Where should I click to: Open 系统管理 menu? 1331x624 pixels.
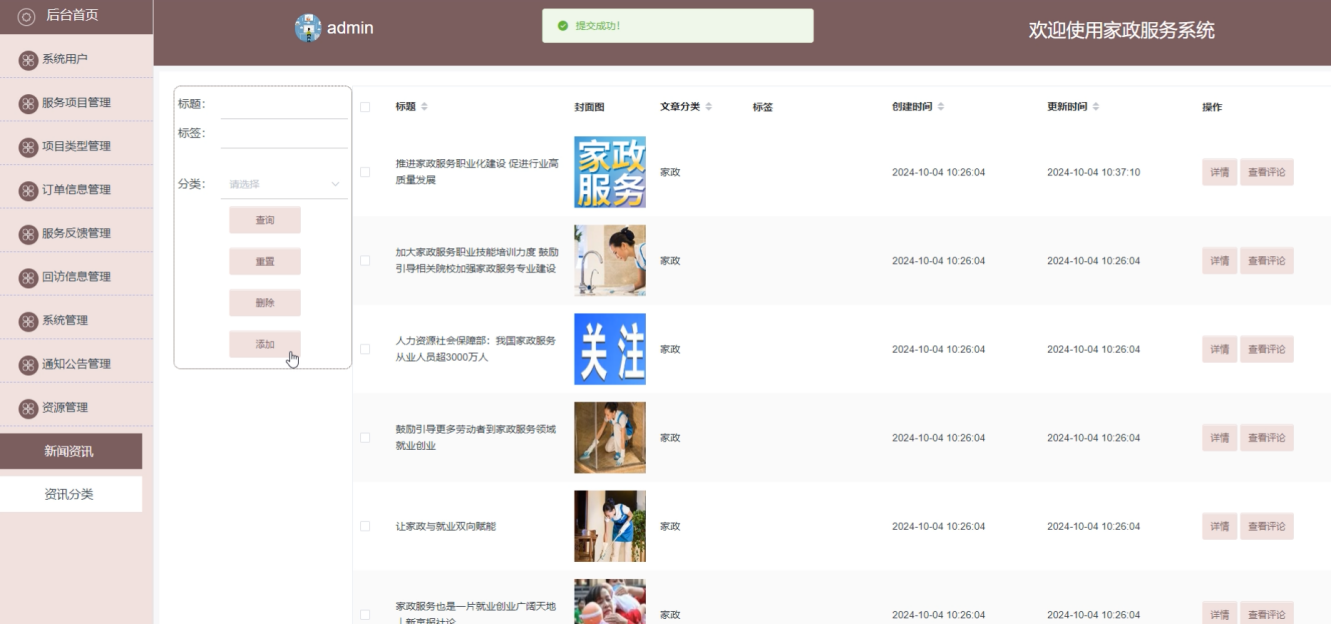[x=76, y=321]
